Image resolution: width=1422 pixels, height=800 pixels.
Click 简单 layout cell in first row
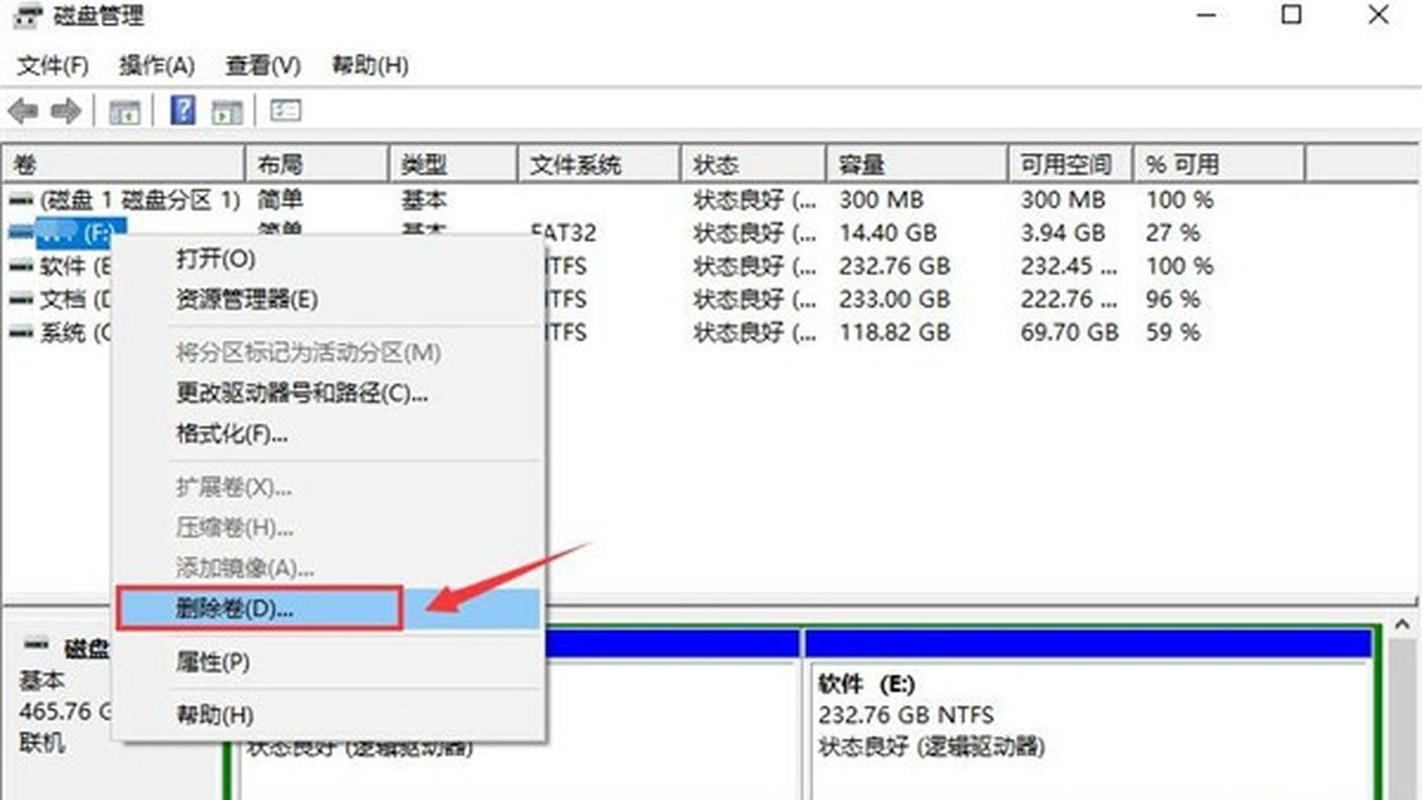(x=280, y=200)
